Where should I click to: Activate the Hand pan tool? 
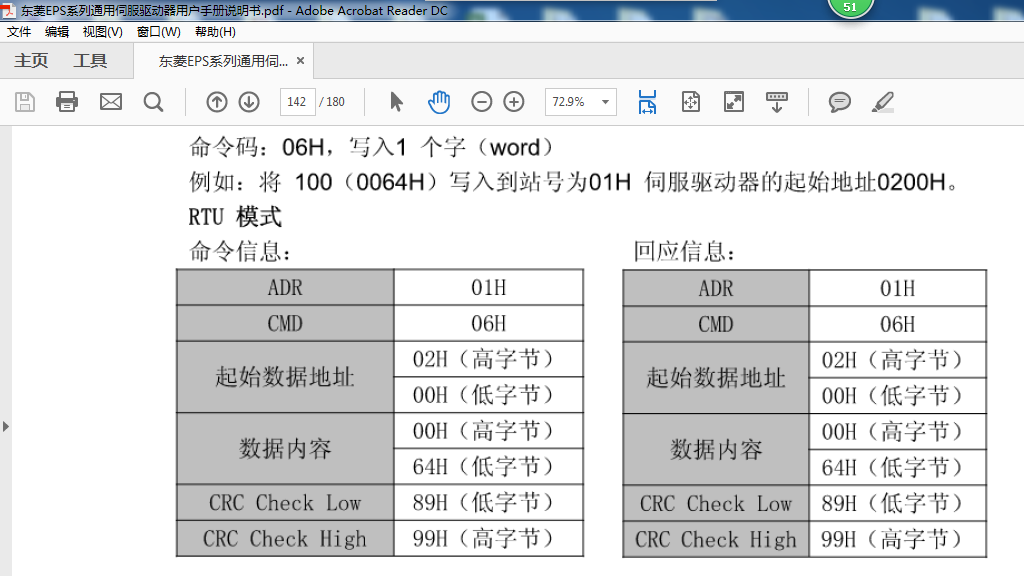coord(439,102)
